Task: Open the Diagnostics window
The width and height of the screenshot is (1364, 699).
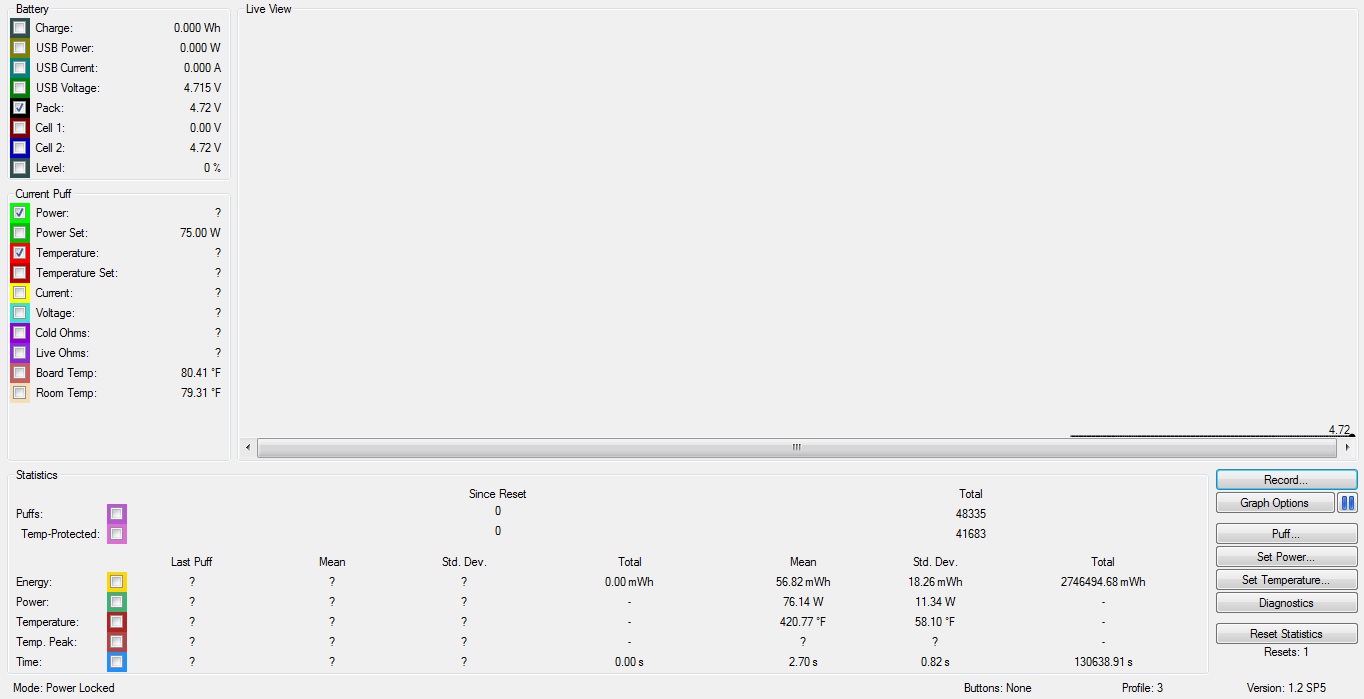Action: tap(1286, 603)
